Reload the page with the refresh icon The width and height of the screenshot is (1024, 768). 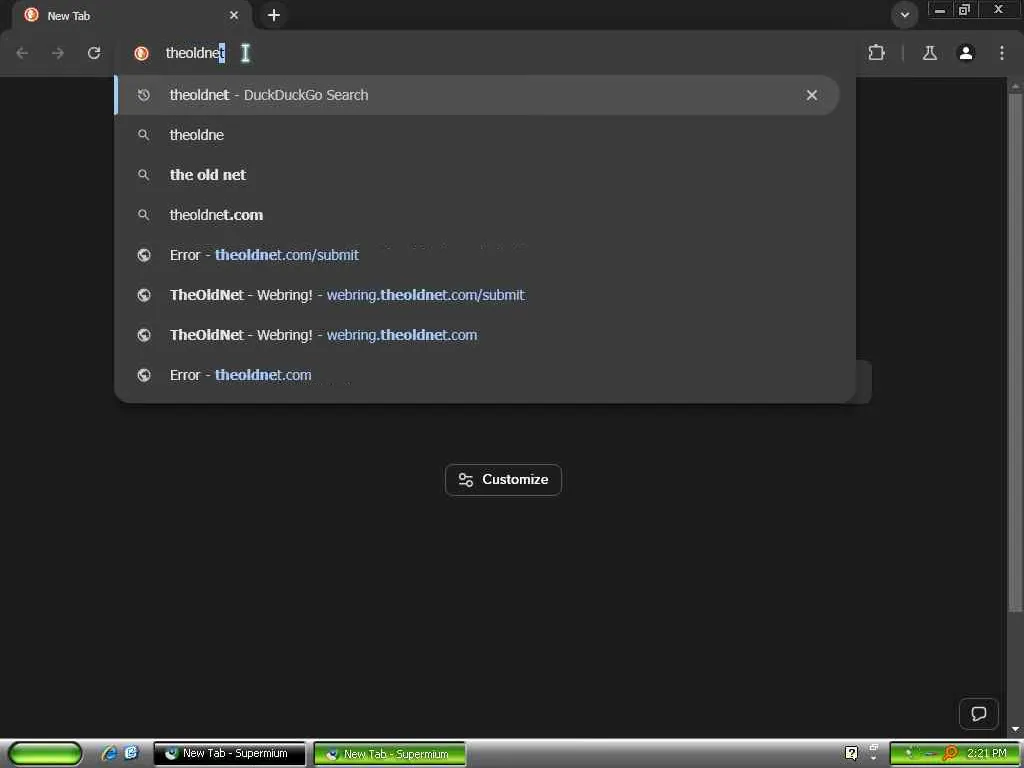pos(94,53)
